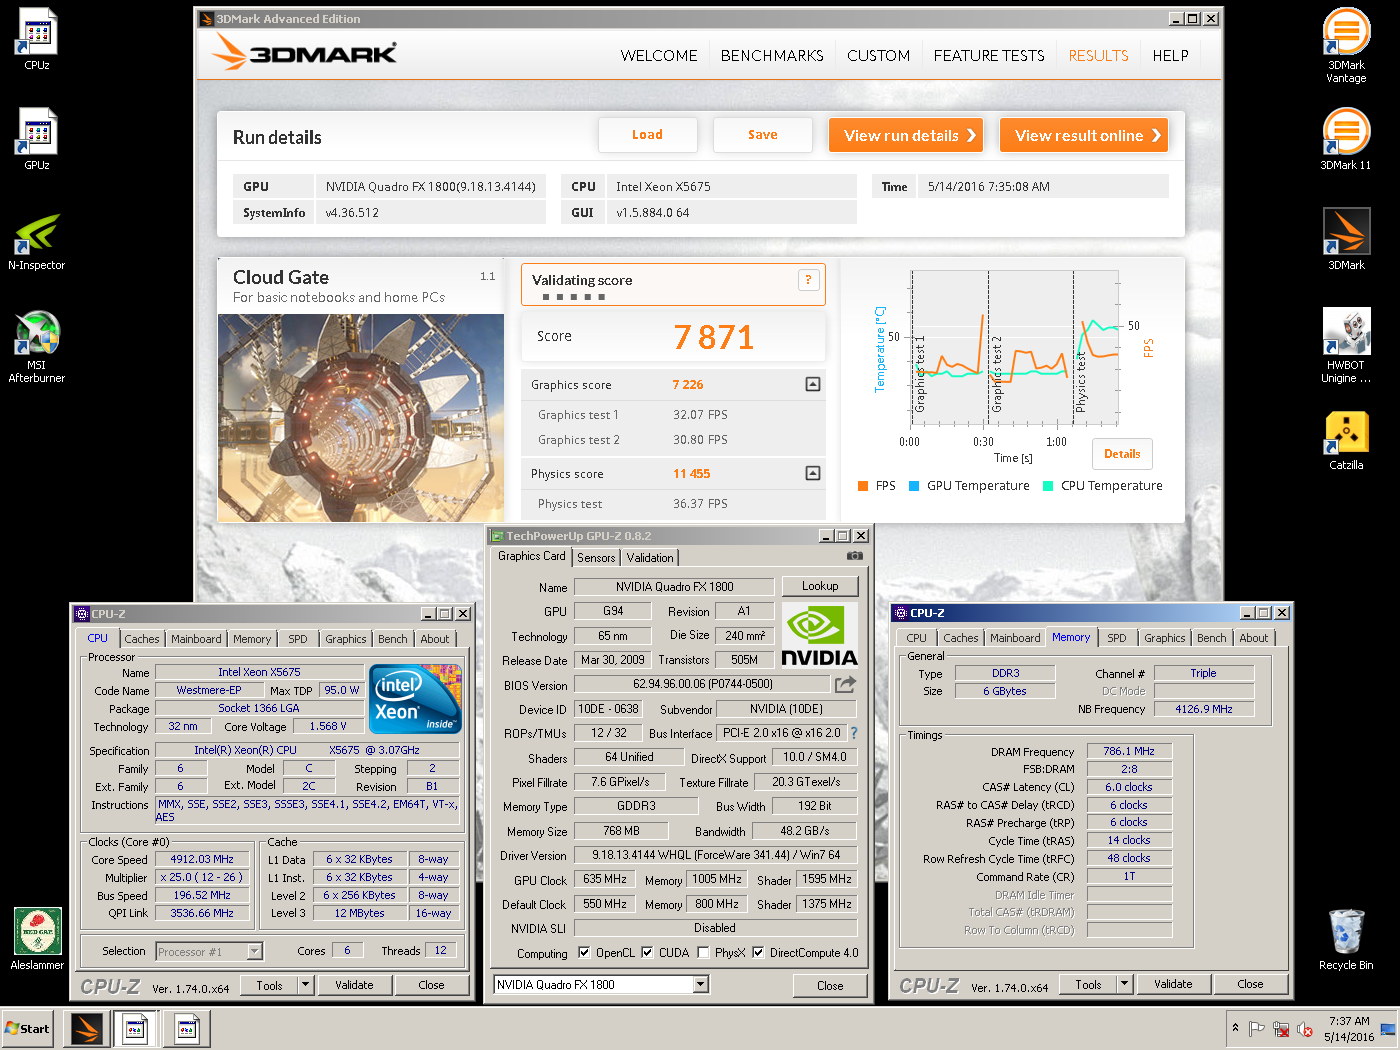Click the Save button in Run details

(762, 135)
